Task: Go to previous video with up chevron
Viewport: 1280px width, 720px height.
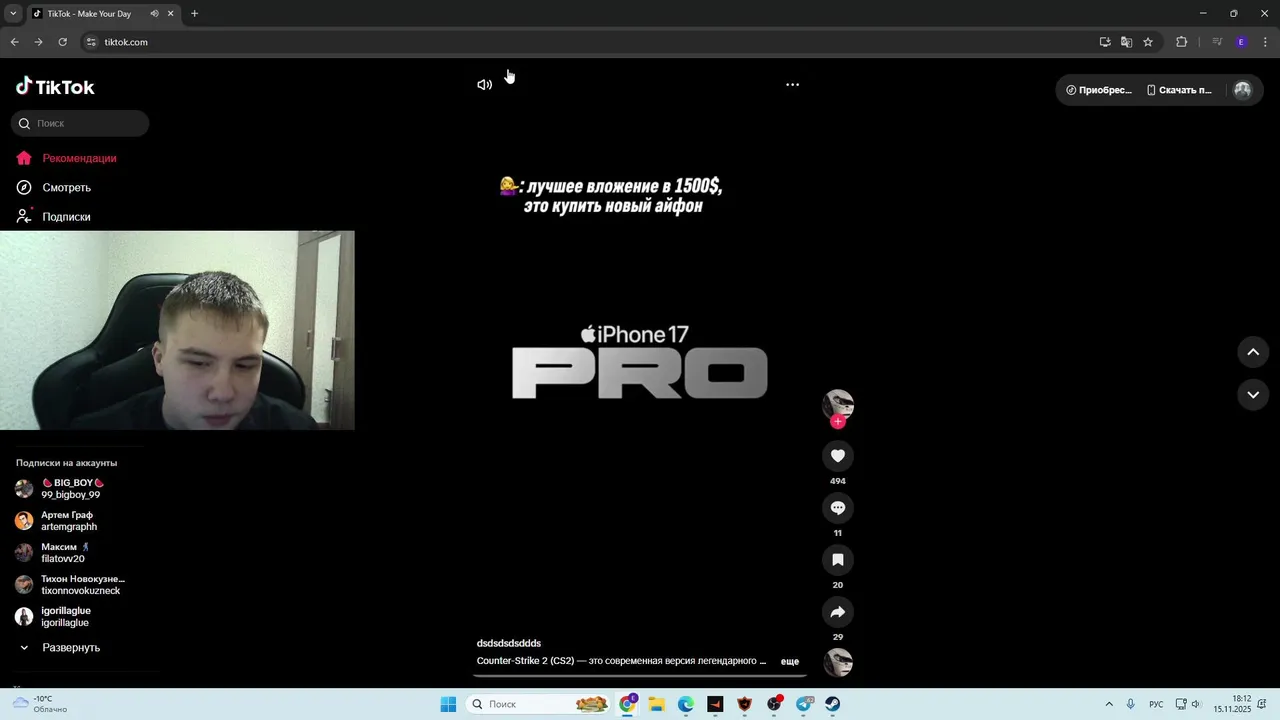Action: (1253, 352)
